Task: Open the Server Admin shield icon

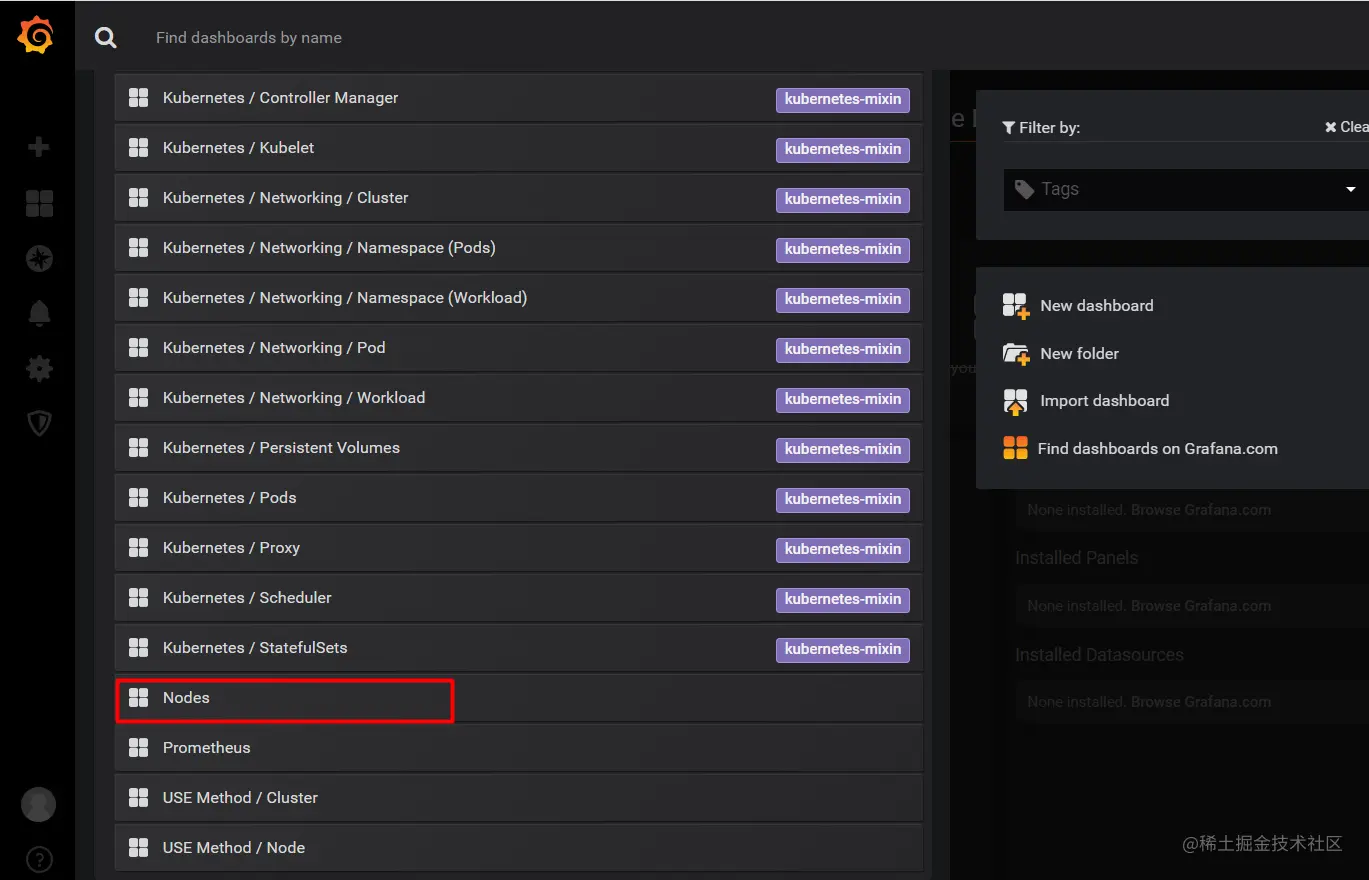Action: pyautogui.click(x=39, y=424)
